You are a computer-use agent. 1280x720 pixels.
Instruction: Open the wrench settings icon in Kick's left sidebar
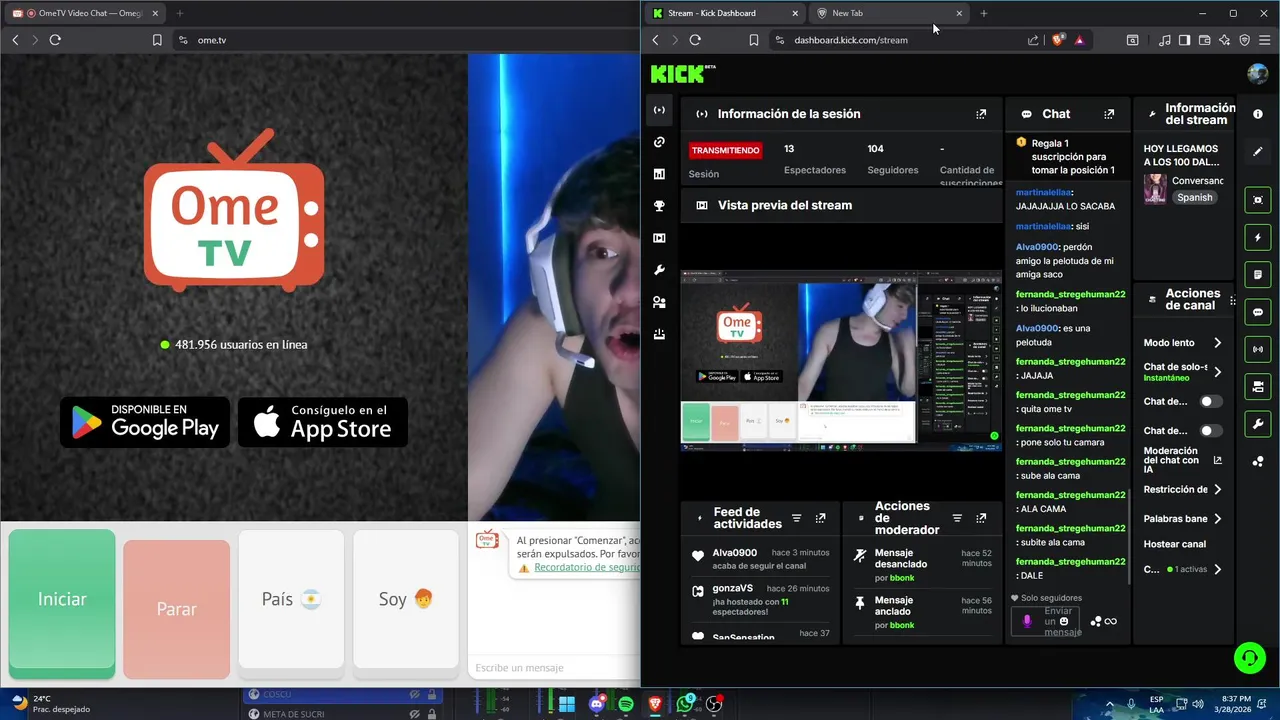659,270
